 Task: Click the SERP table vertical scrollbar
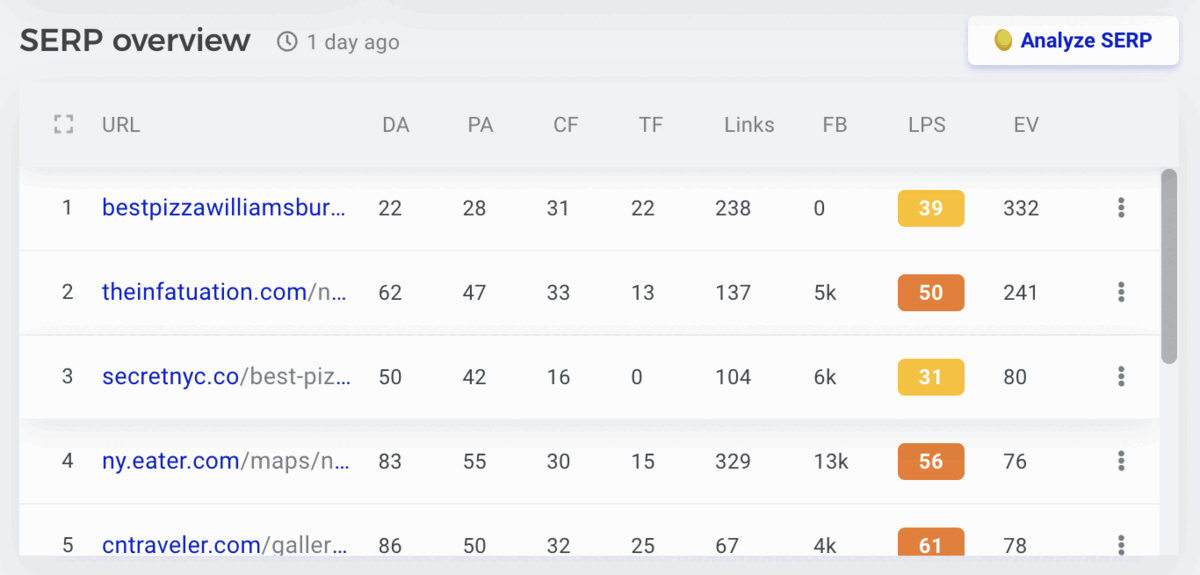tap(1169, 266)
